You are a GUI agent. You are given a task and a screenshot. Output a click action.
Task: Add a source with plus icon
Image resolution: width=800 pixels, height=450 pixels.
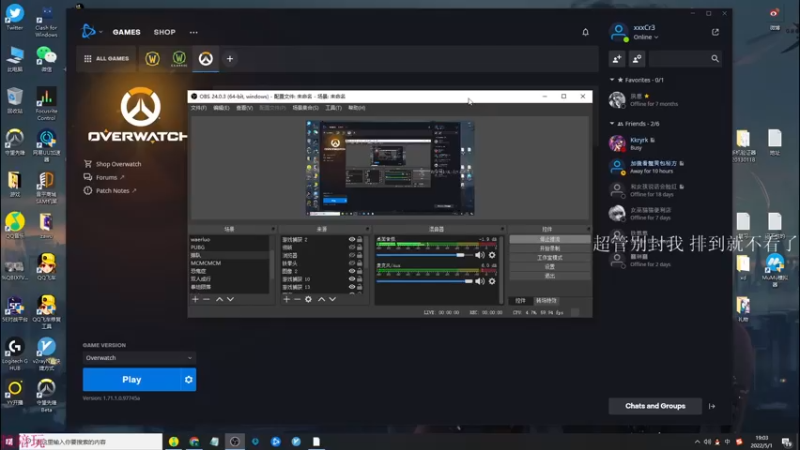[286, 299]
